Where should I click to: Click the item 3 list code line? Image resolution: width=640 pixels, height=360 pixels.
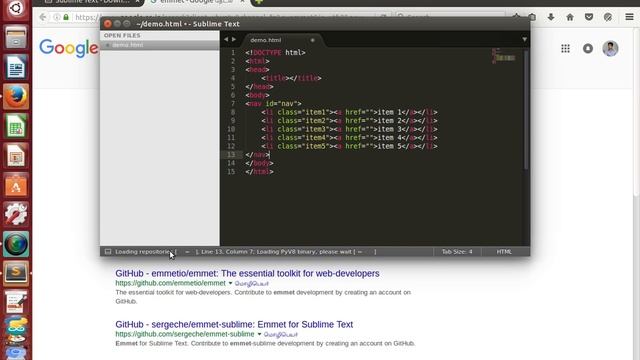point(349,129)
